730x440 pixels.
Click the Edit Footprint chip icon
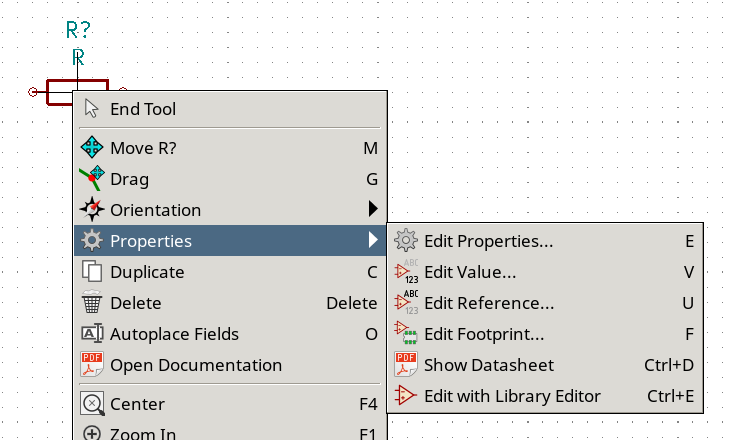(406, 333)
